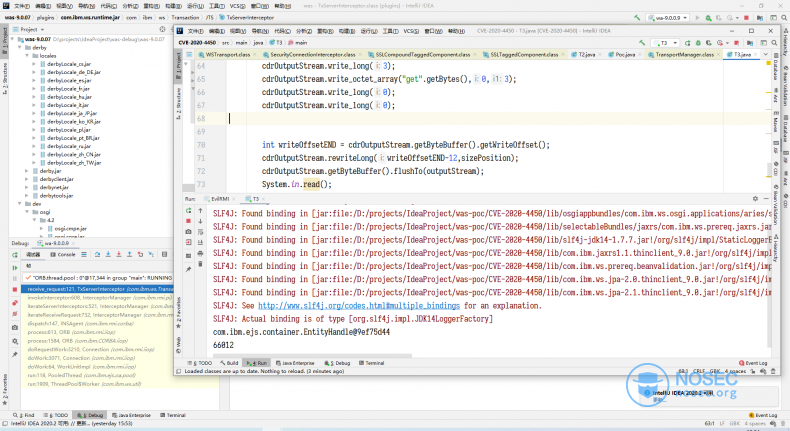The height and width of the screenshot is (431, 790).
Task: Click the print icon in Run console
Action: (201, 254)
